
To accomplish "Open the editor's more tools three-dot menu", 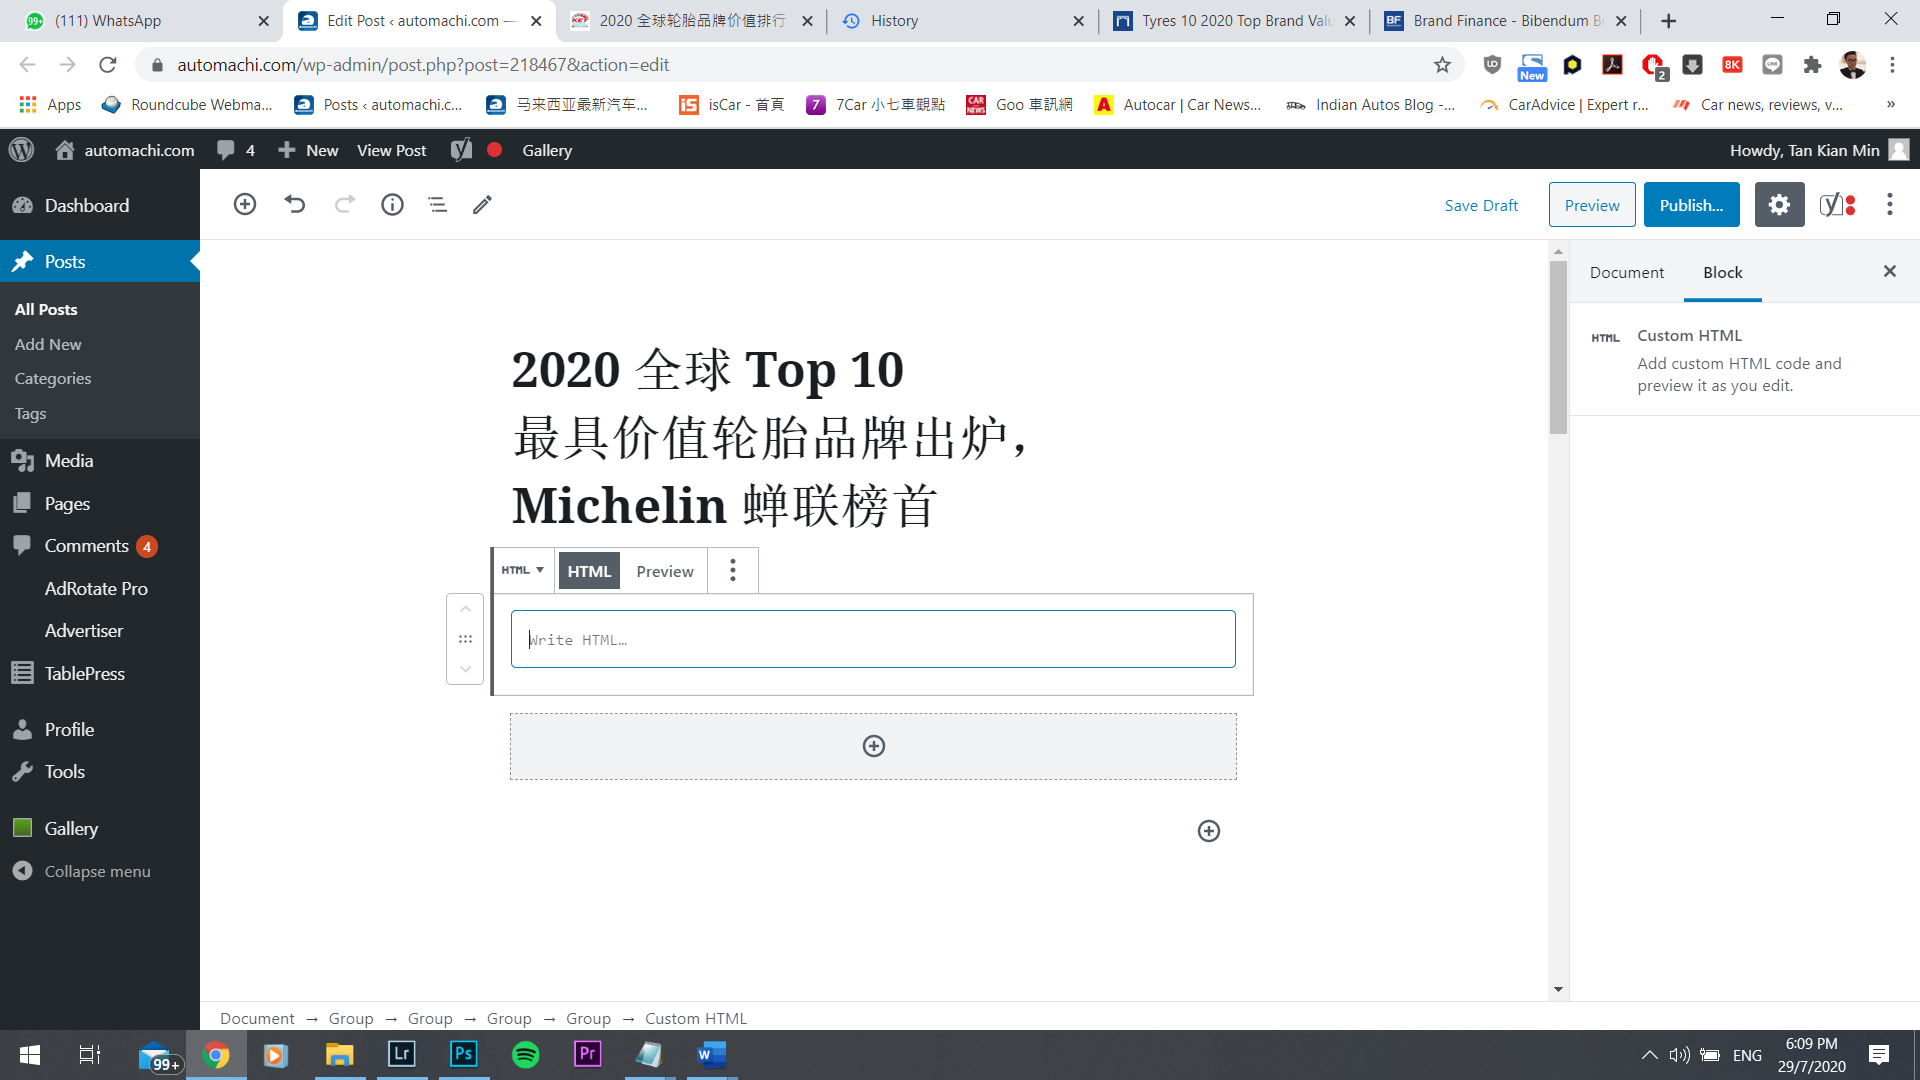I will pos(1889,205).
